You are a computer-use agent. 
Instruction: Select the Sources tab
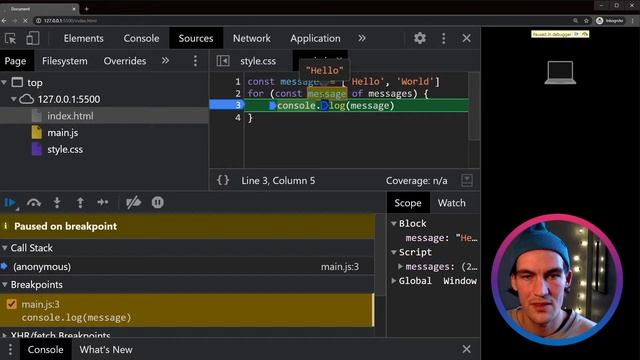[x=196, y=38]
